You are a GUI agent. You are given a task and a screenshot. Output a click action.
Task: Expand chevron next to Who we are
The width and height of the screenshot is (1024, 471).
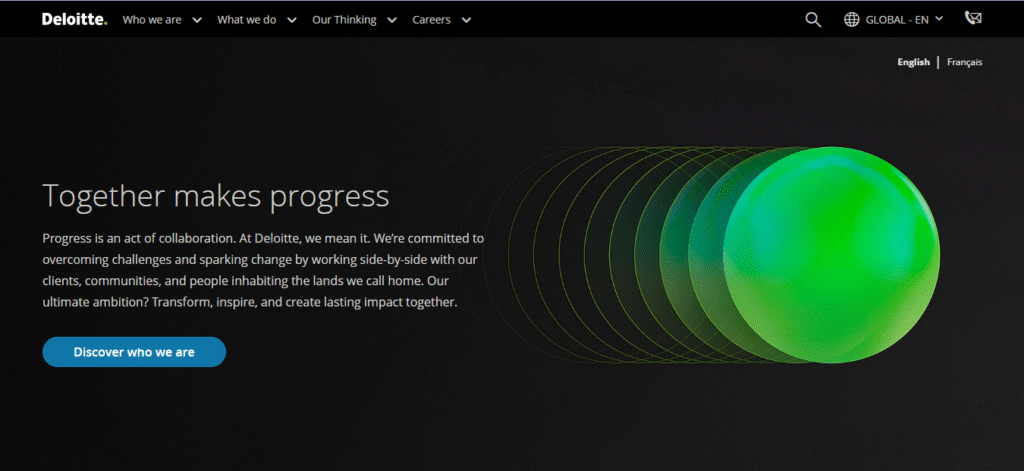point(197,20)
